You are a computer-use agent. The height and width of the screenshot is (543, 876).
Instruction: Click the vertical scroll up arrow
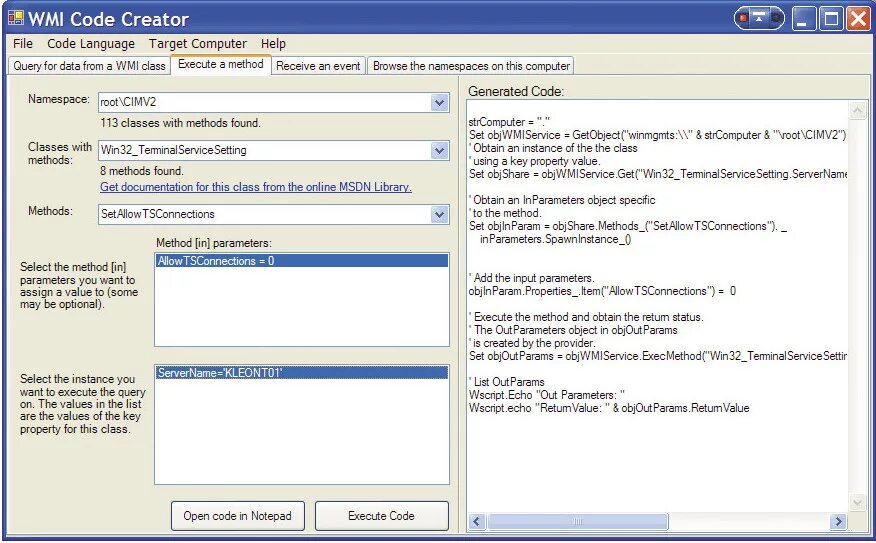tap(857, 111)
